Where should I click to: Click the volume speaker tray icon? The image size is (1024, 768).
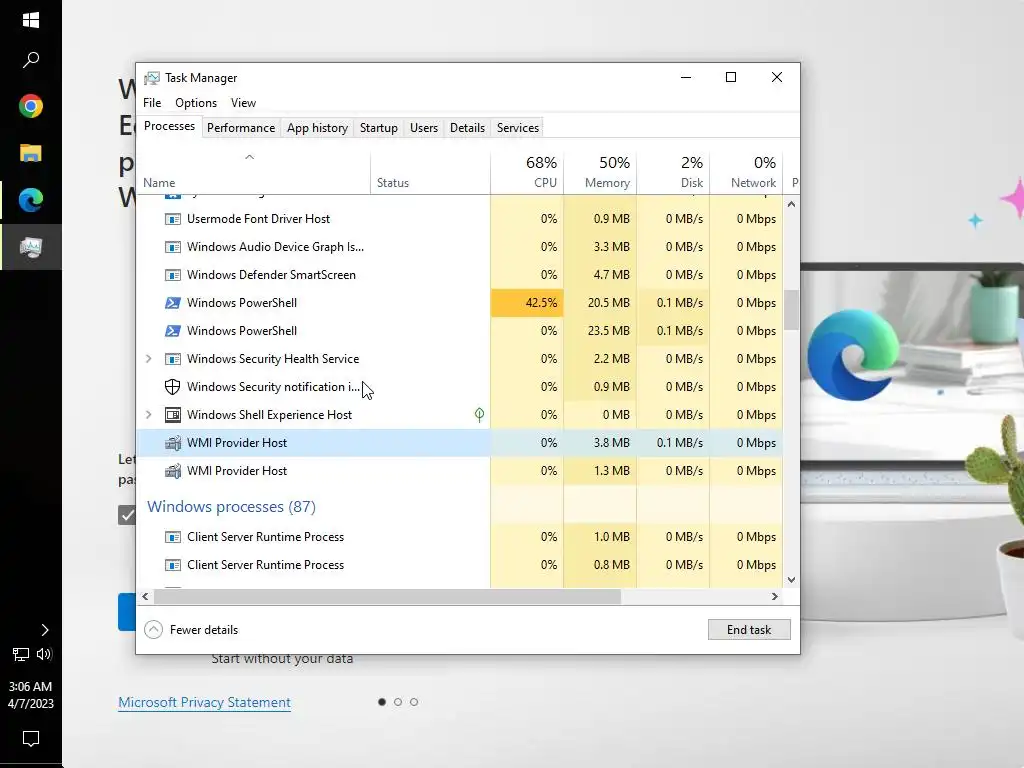point(44,654)
